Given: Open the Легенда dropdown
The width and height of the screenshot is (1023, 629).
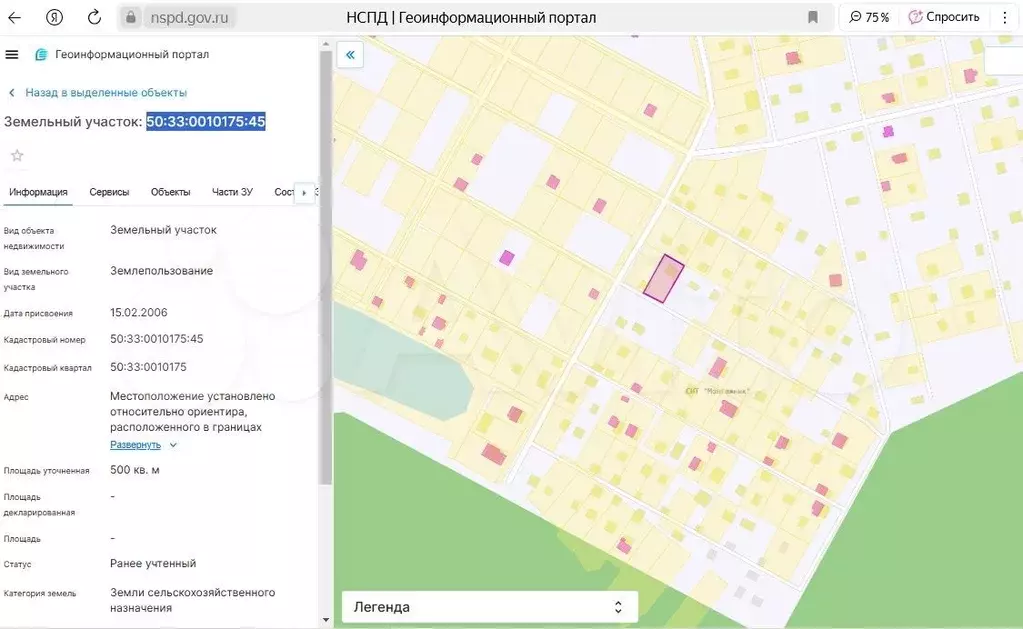Looking at the screenshot, I should coord(489,607).
